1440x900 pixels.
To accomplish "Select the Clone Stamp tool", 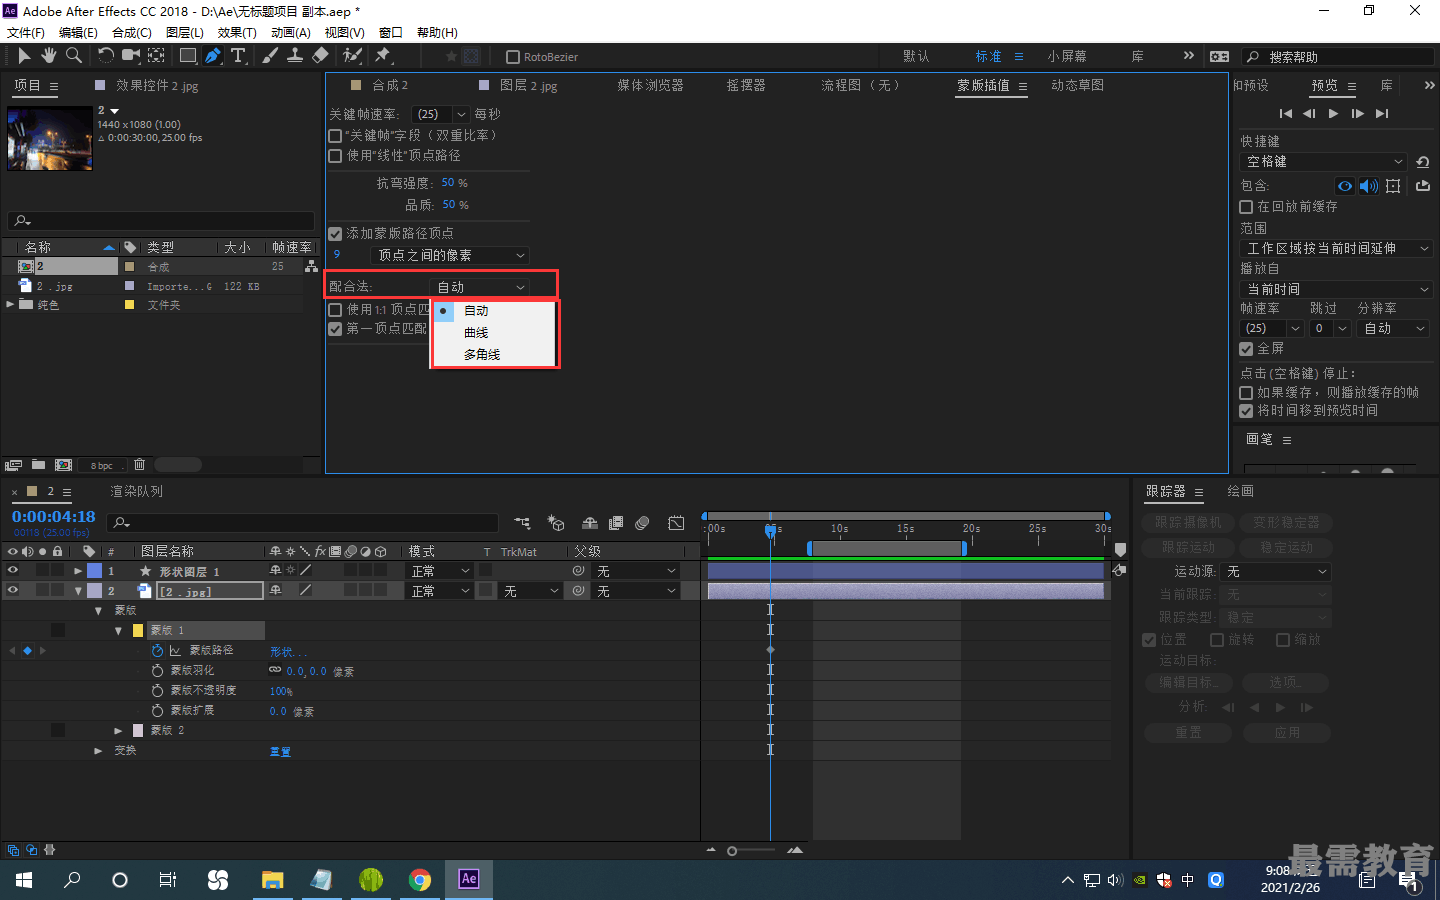I will [x=295, y=56].
